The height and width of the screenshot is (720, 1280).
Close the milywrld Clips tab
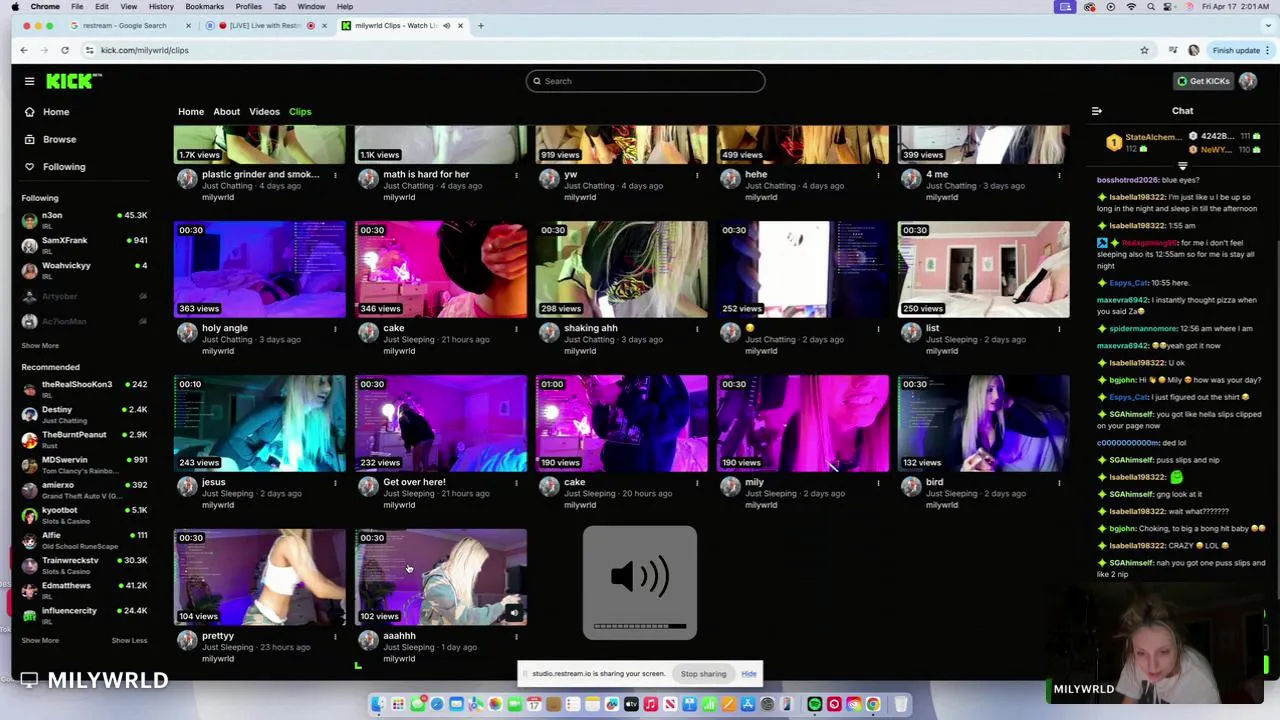point(460,26)
